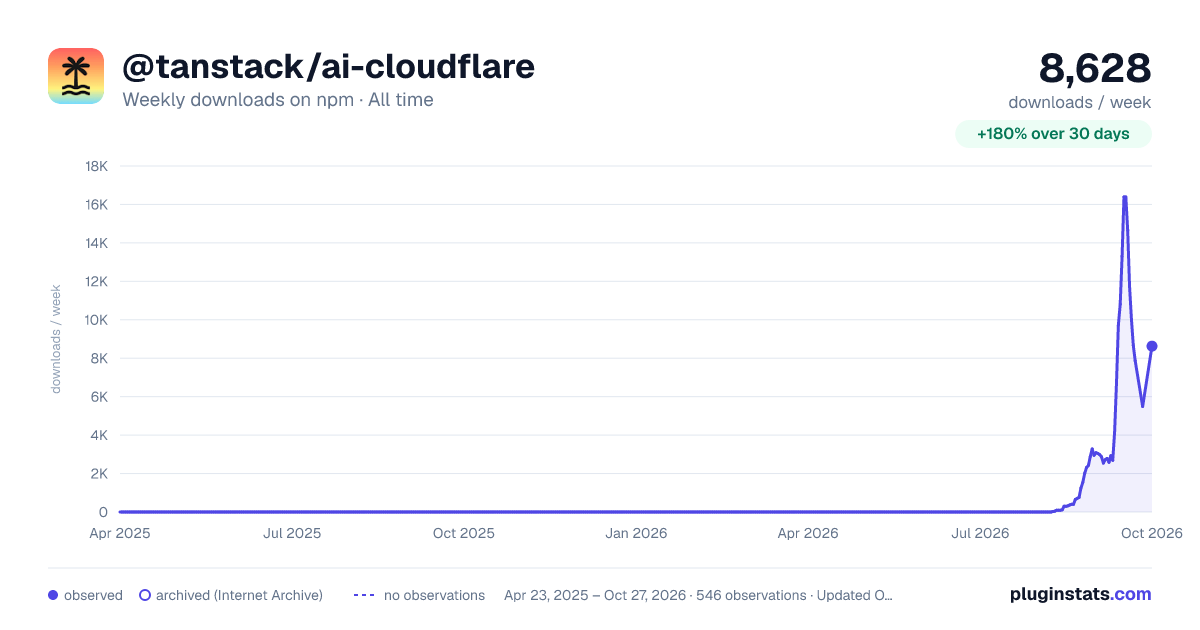Click the 'observed' legend label
The height and width of the screenshot is (630, 1200).
93,595
